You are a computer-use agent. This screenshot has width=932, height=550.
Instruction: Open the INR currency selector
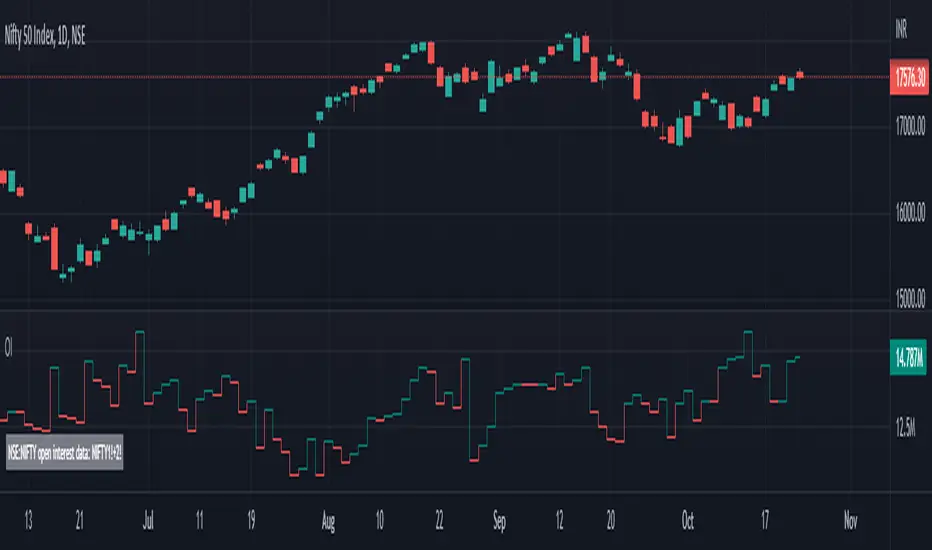(901, 29)
